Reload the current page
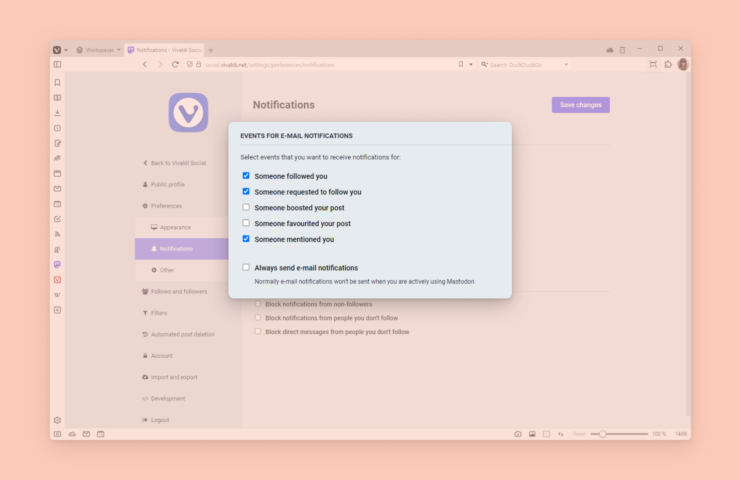This screenshot has width=740, height=480. tap(175, 64)
